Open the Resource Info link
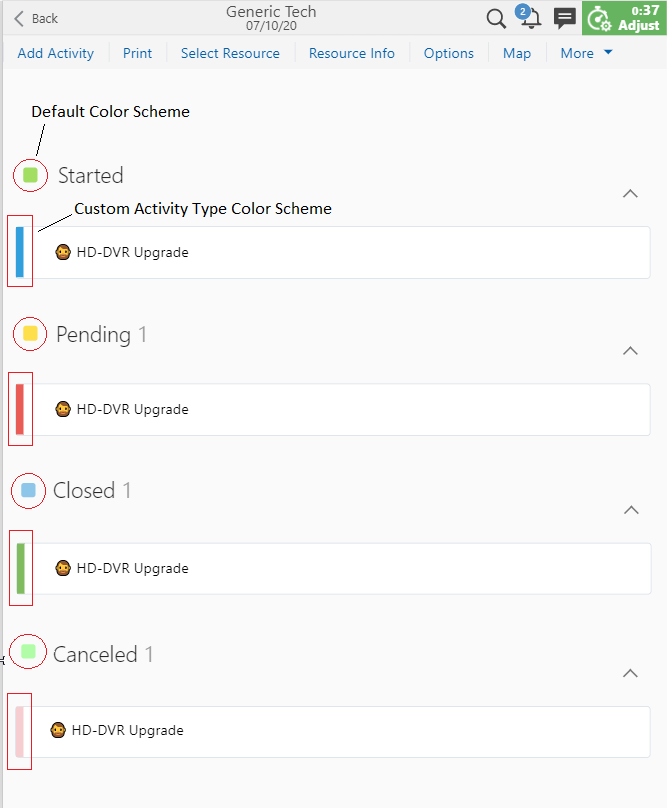The width and height of the screenshot is (667, 808). tap(352, 53)
